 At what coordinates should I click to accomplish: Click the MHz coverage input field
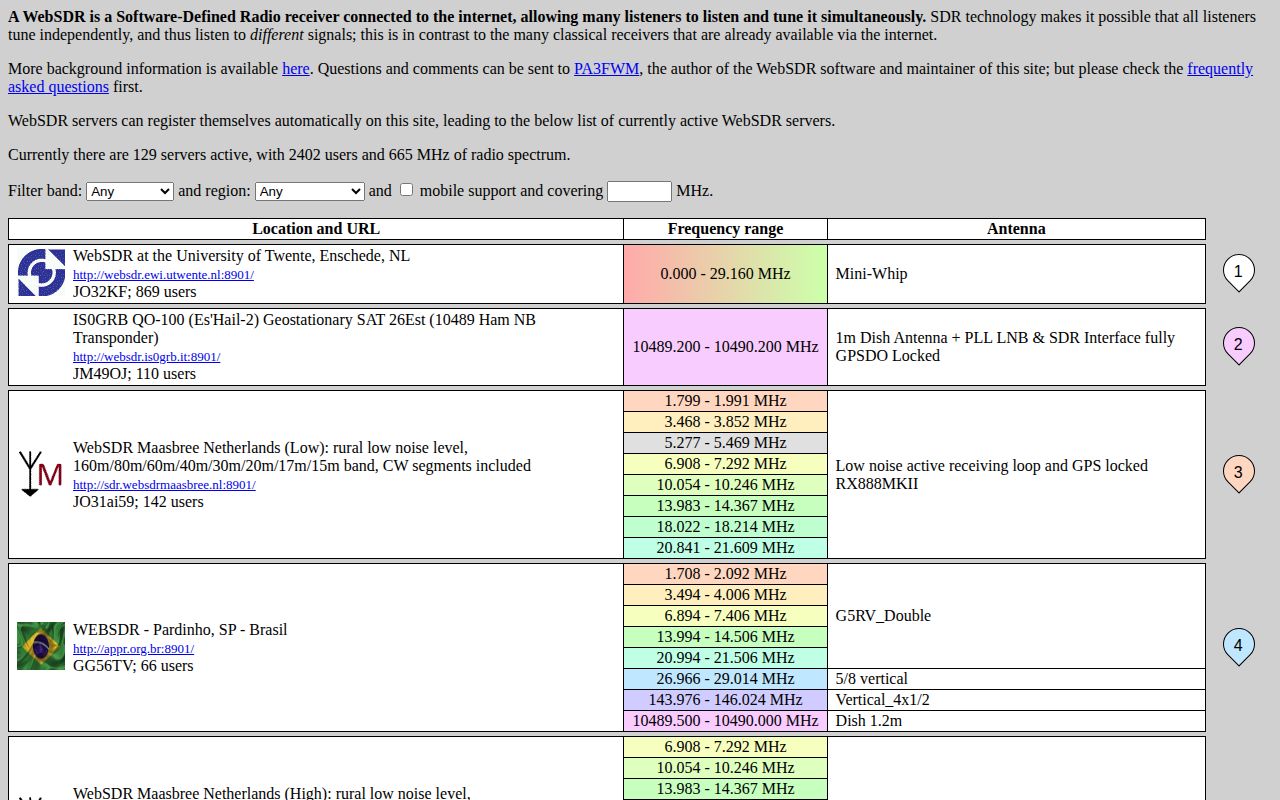point(639,190)
